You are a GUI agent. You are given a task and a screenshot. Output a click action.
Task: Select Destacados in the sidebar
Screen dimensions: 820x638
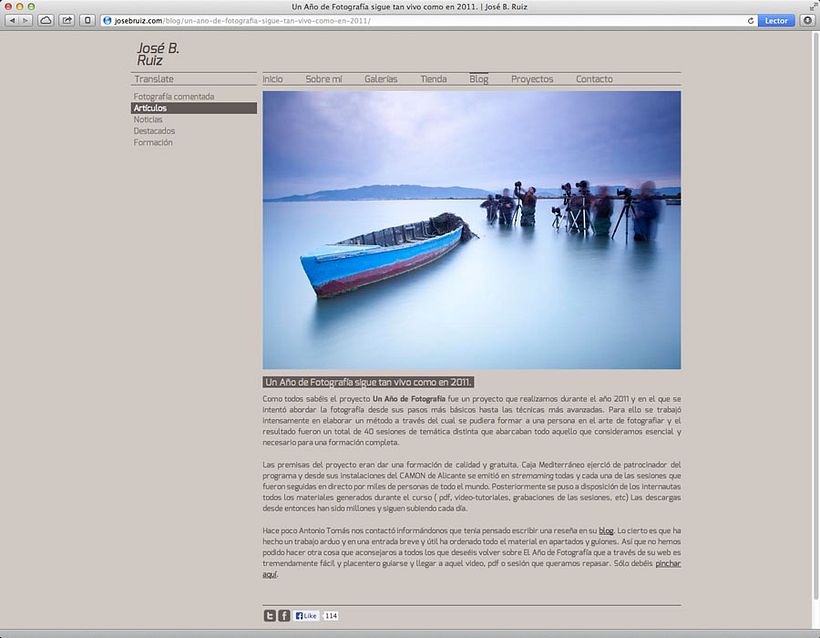pos(153,130)
